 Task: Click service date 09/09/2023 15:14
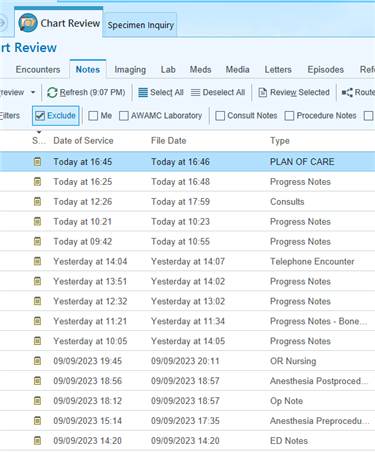coord(88,421)
